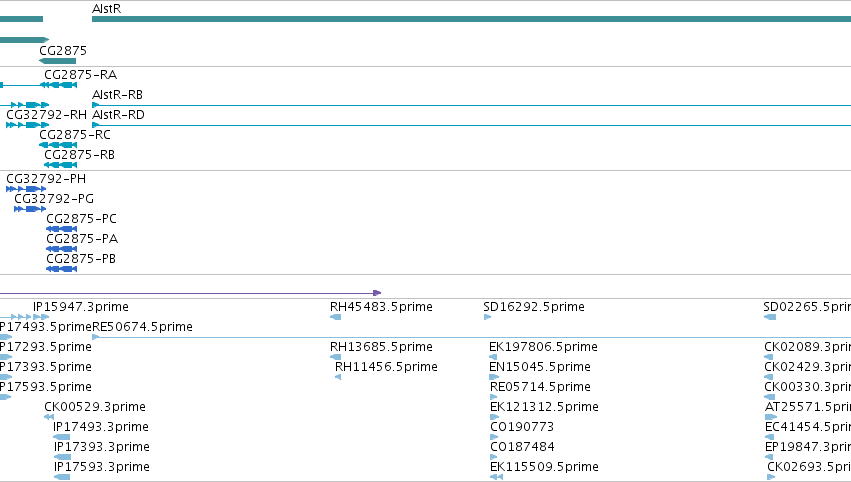Click the AlstR-RD transcript label
Screen dimensions: 851x482
coord(118,115)
